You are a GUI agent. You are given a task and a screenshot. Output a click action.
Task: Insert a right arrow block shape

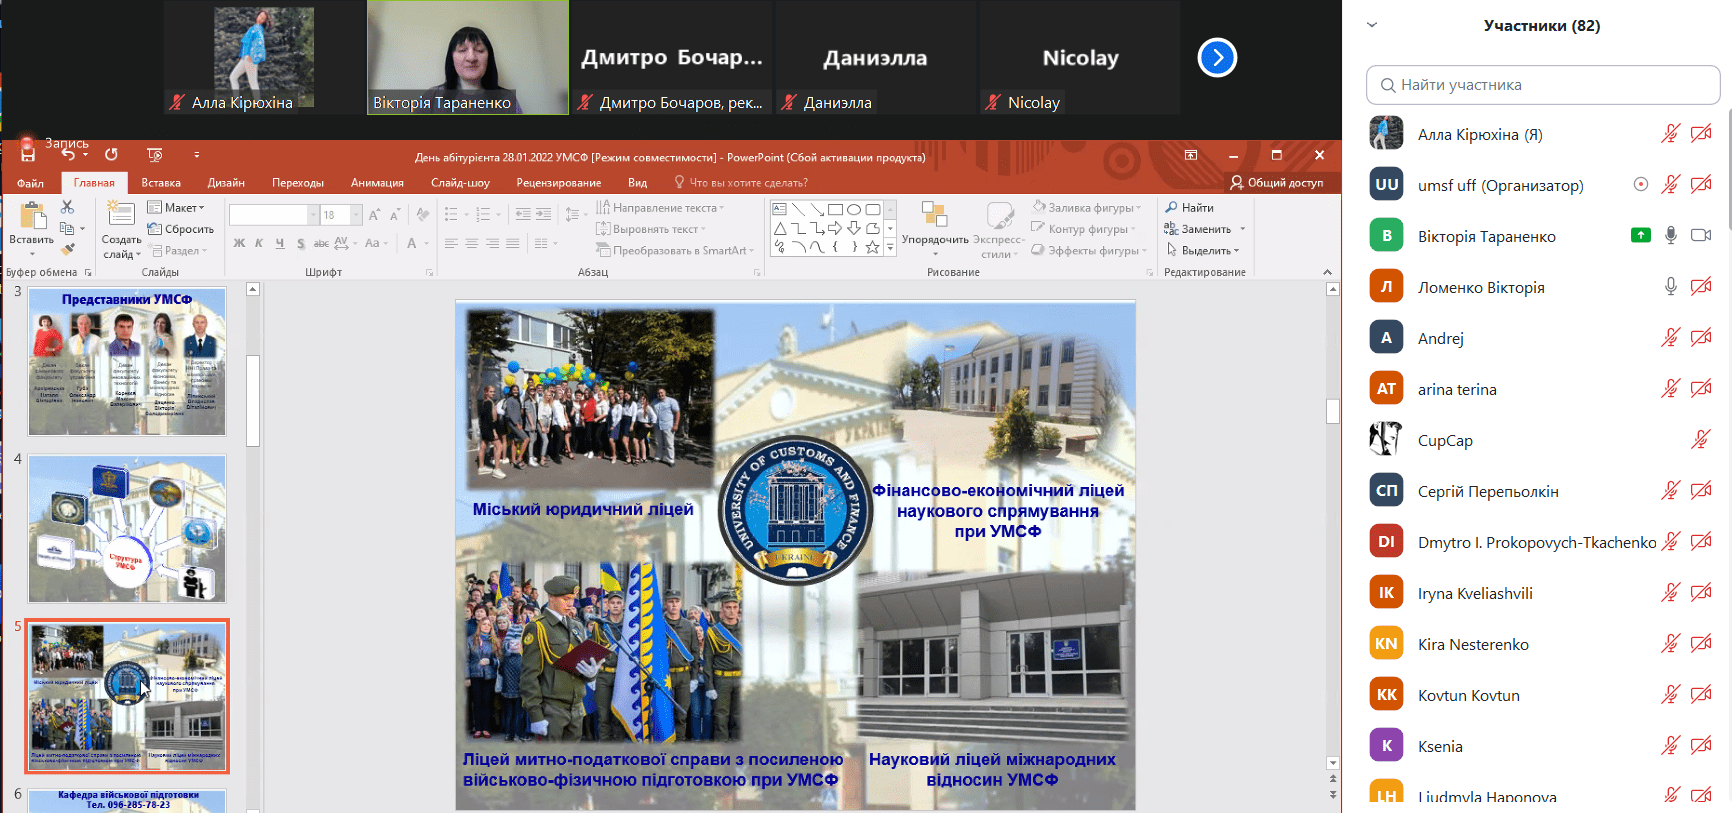835,229
